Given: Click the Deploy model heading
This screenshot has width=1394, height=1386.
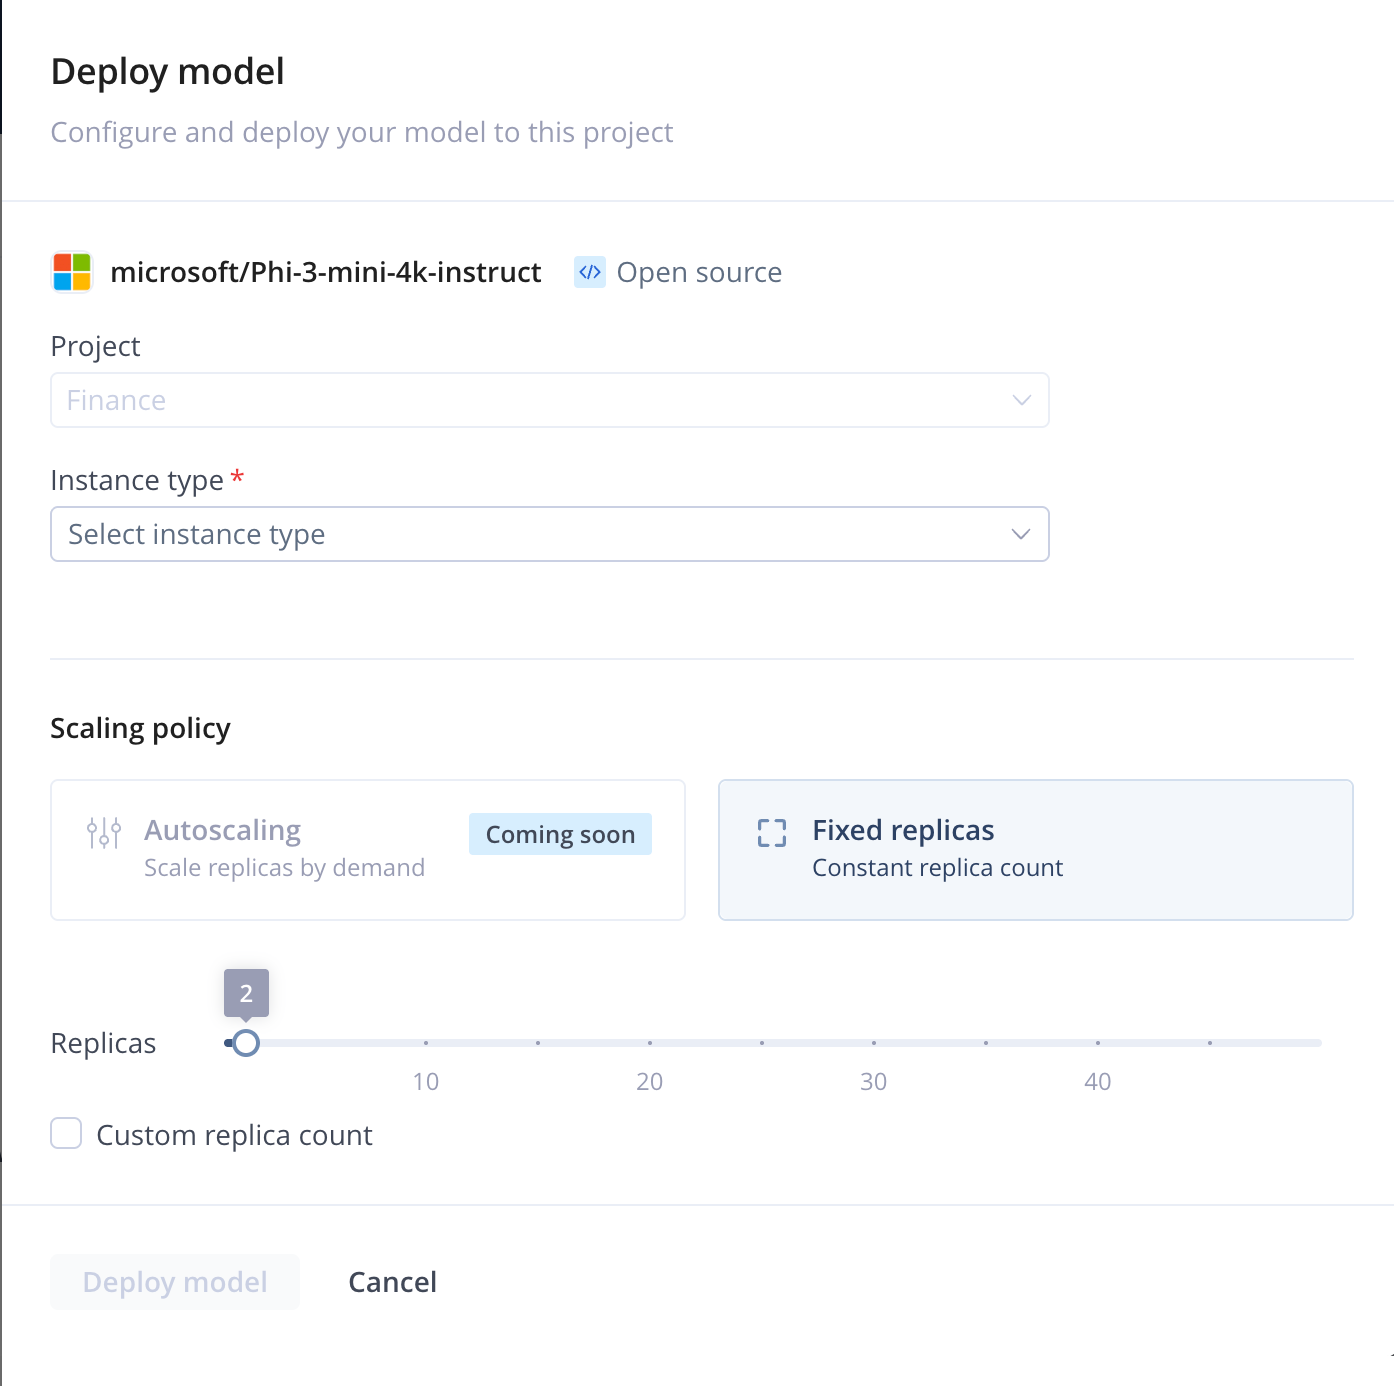Looking at the screenshot, I should [167, 71].
